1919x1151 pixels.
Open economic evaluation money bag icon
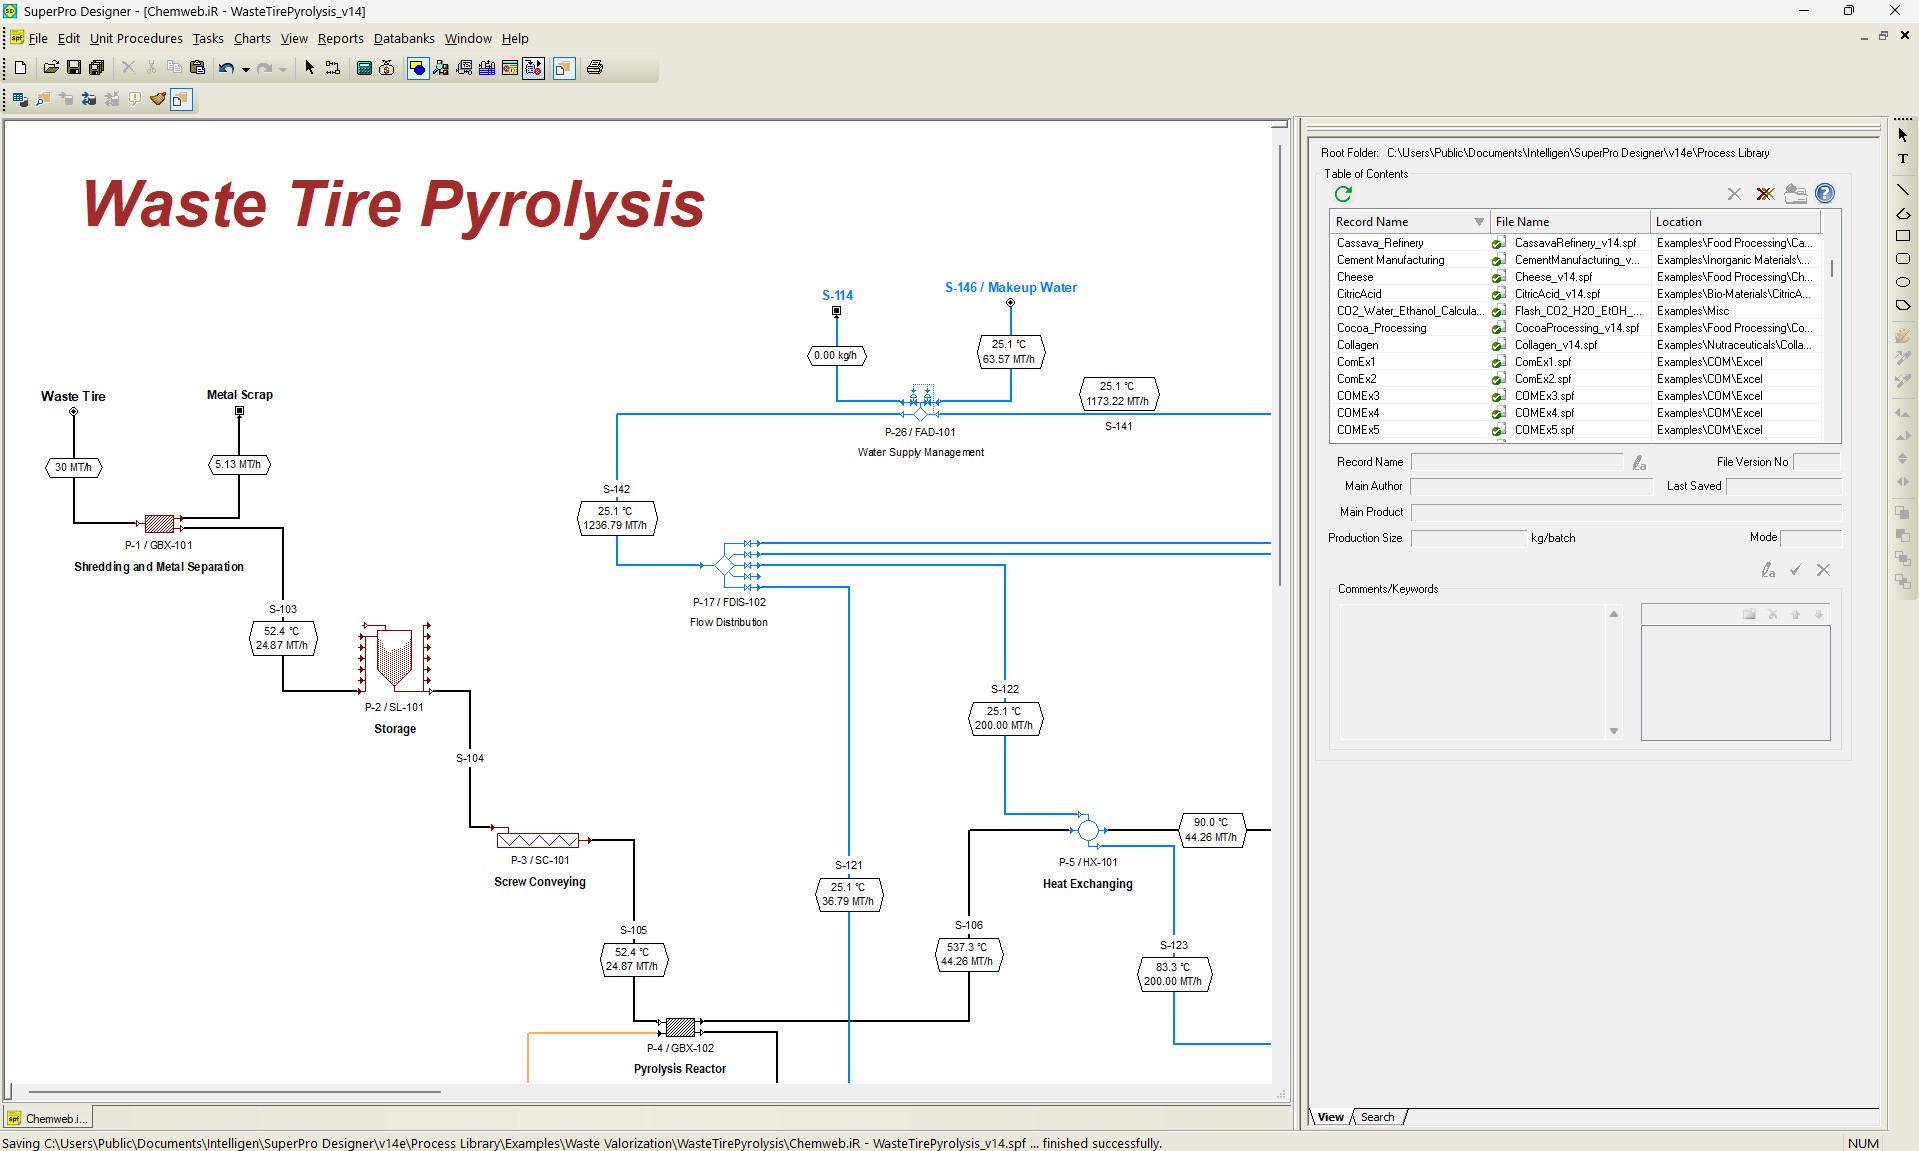coord(387,68)
